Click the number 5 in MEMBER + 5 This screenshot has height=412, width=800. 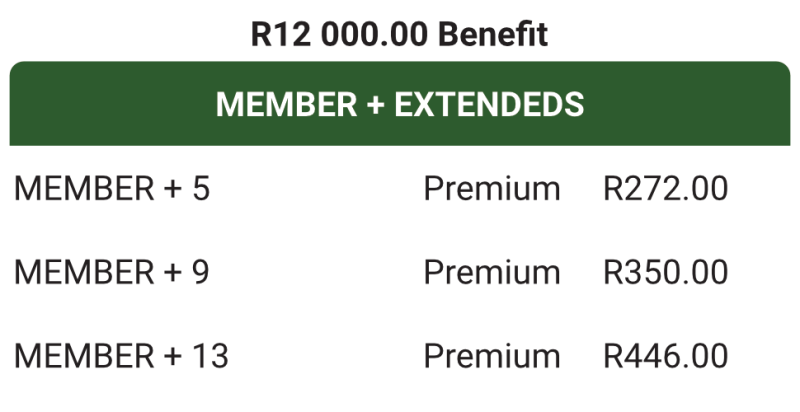(200, 188)
